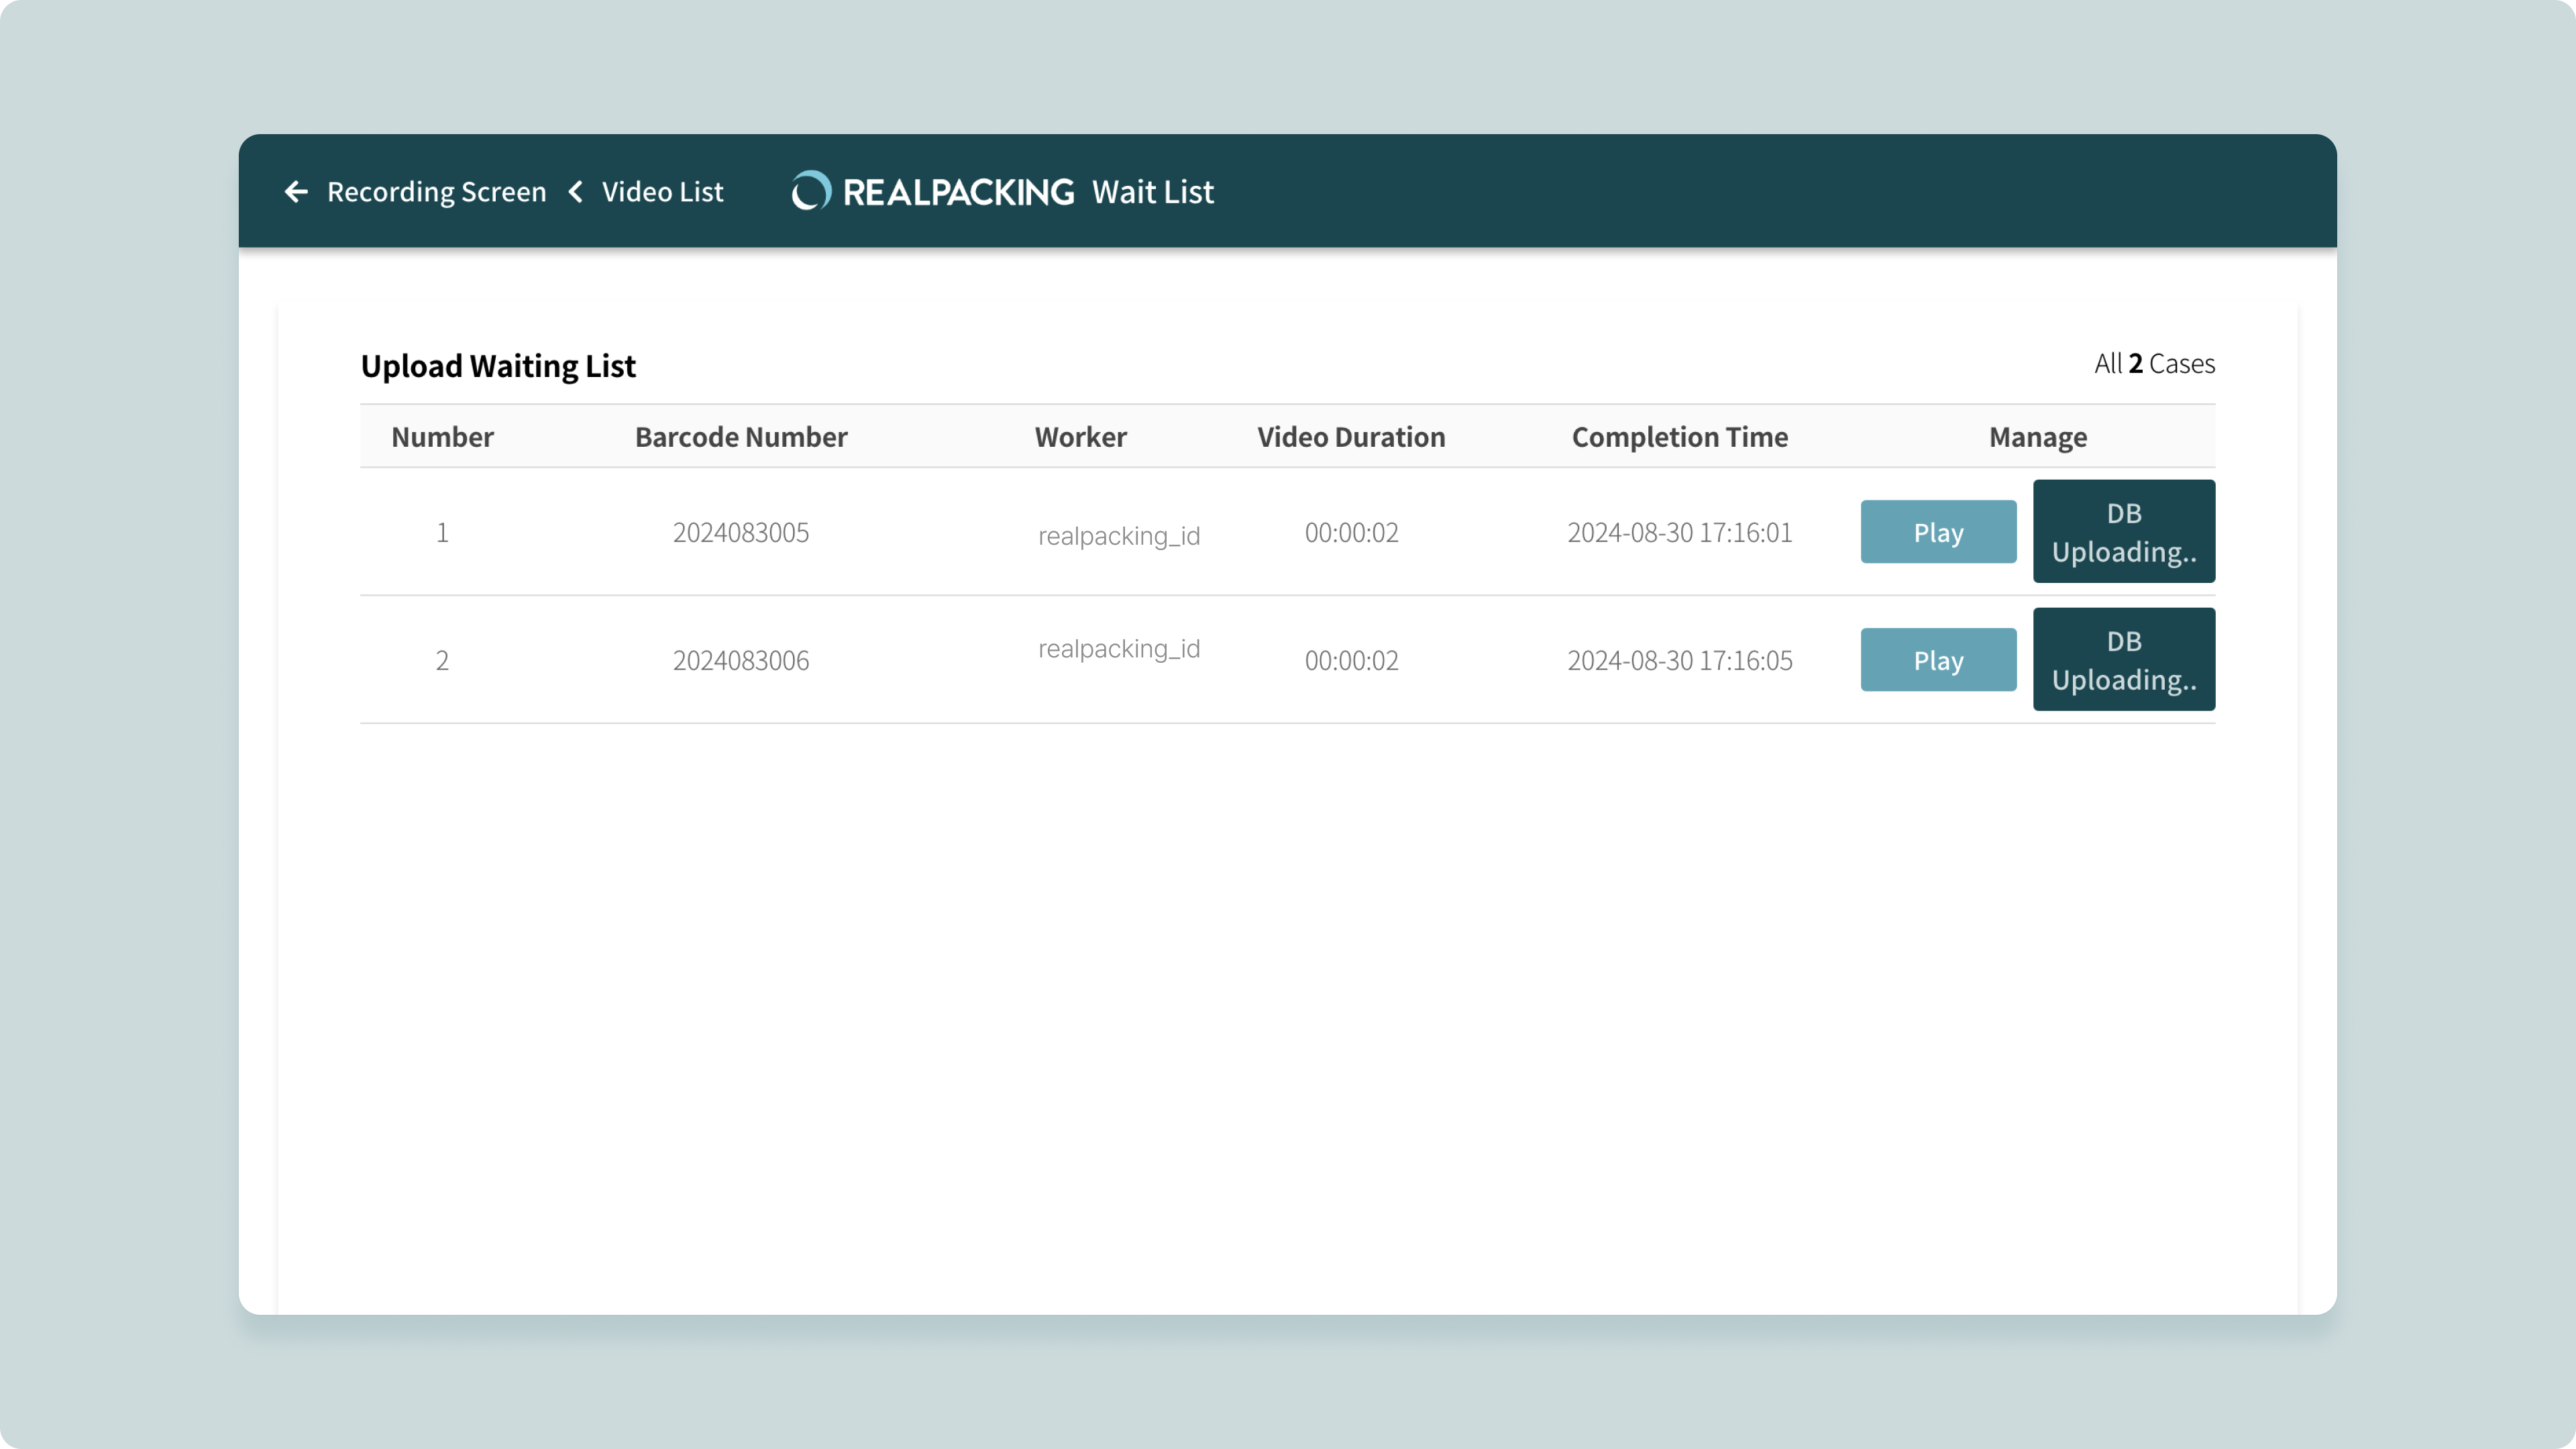Click the back arrow icon
2576x1449 pixels.
tap(296, 192)
